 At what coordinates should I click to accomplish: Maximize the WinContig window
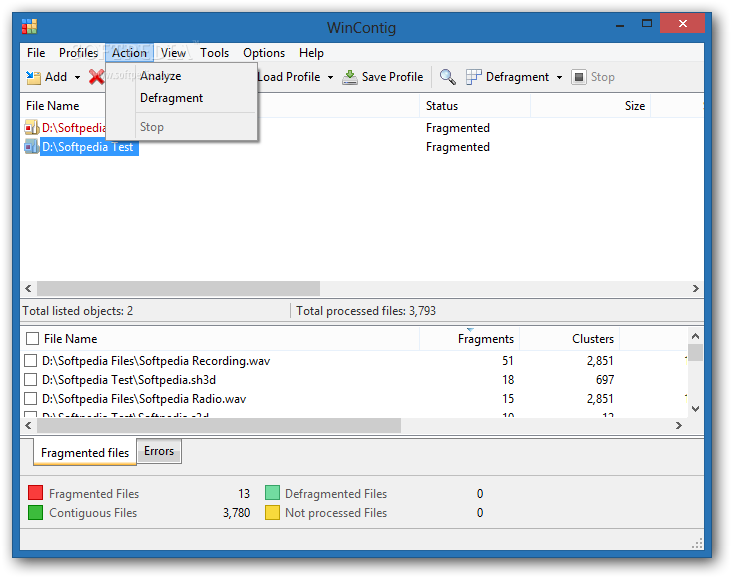[x=647, y=23]
